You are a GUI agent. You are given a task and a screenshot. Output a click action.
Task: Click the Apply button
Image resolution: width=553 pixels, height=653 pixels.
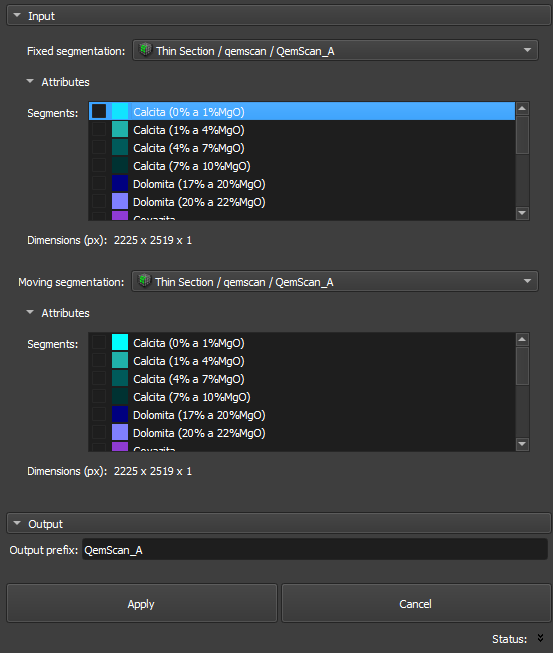(x=142, y=603)
